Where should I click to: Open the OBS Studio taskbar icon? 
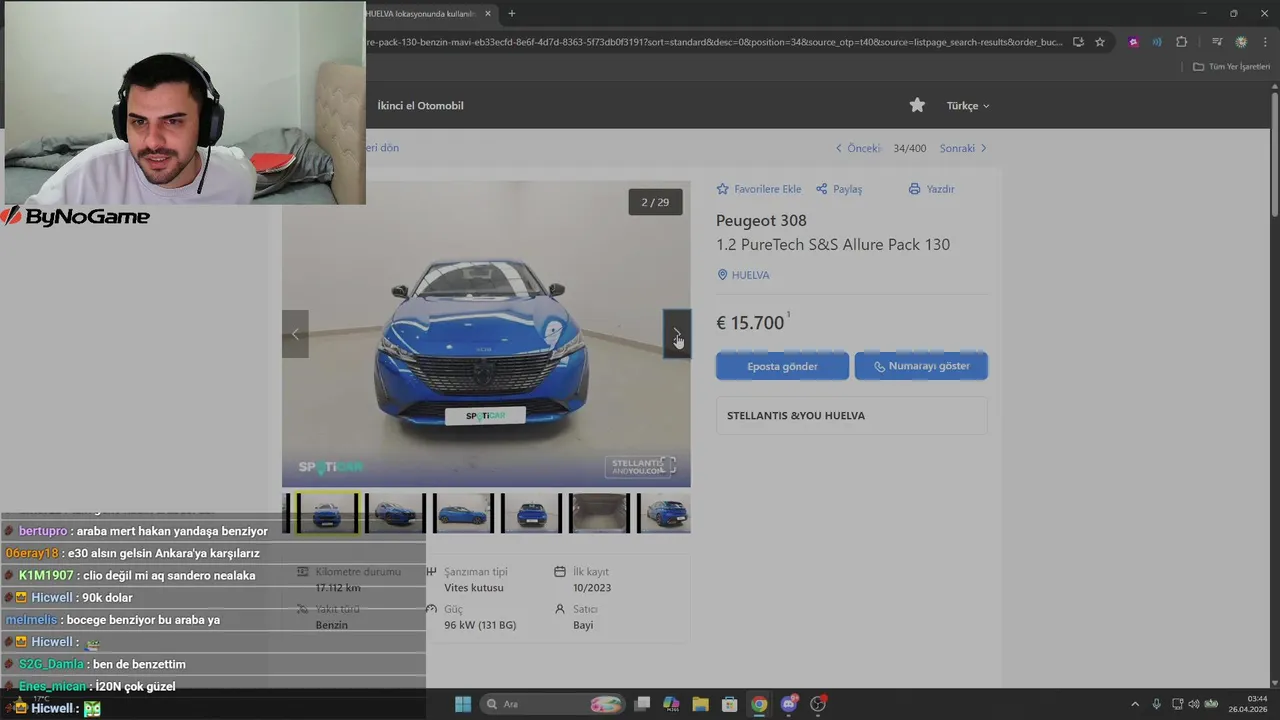818,704
